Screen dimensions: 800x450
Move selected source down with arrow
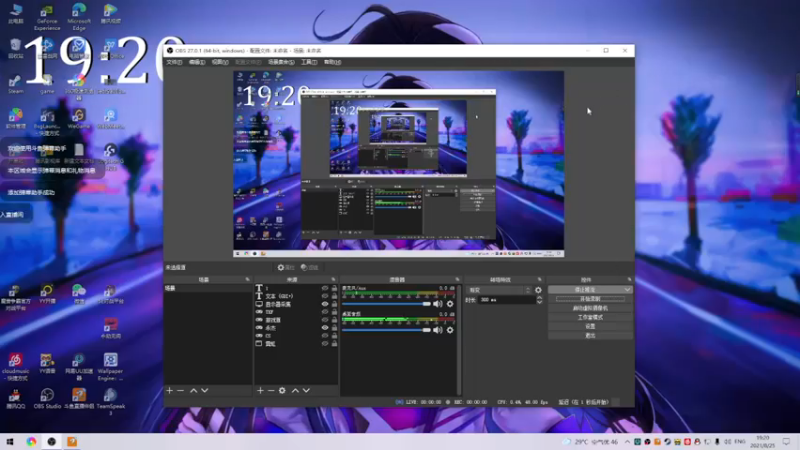point(306,390)
